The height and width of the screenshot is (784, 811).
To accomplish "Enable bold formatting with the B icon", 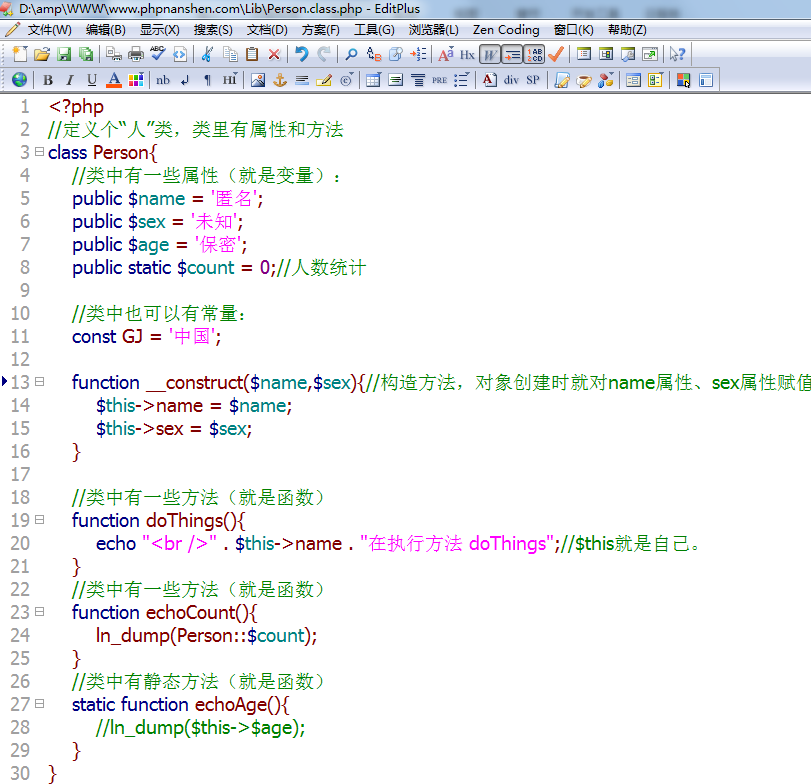I will [49, 78].
